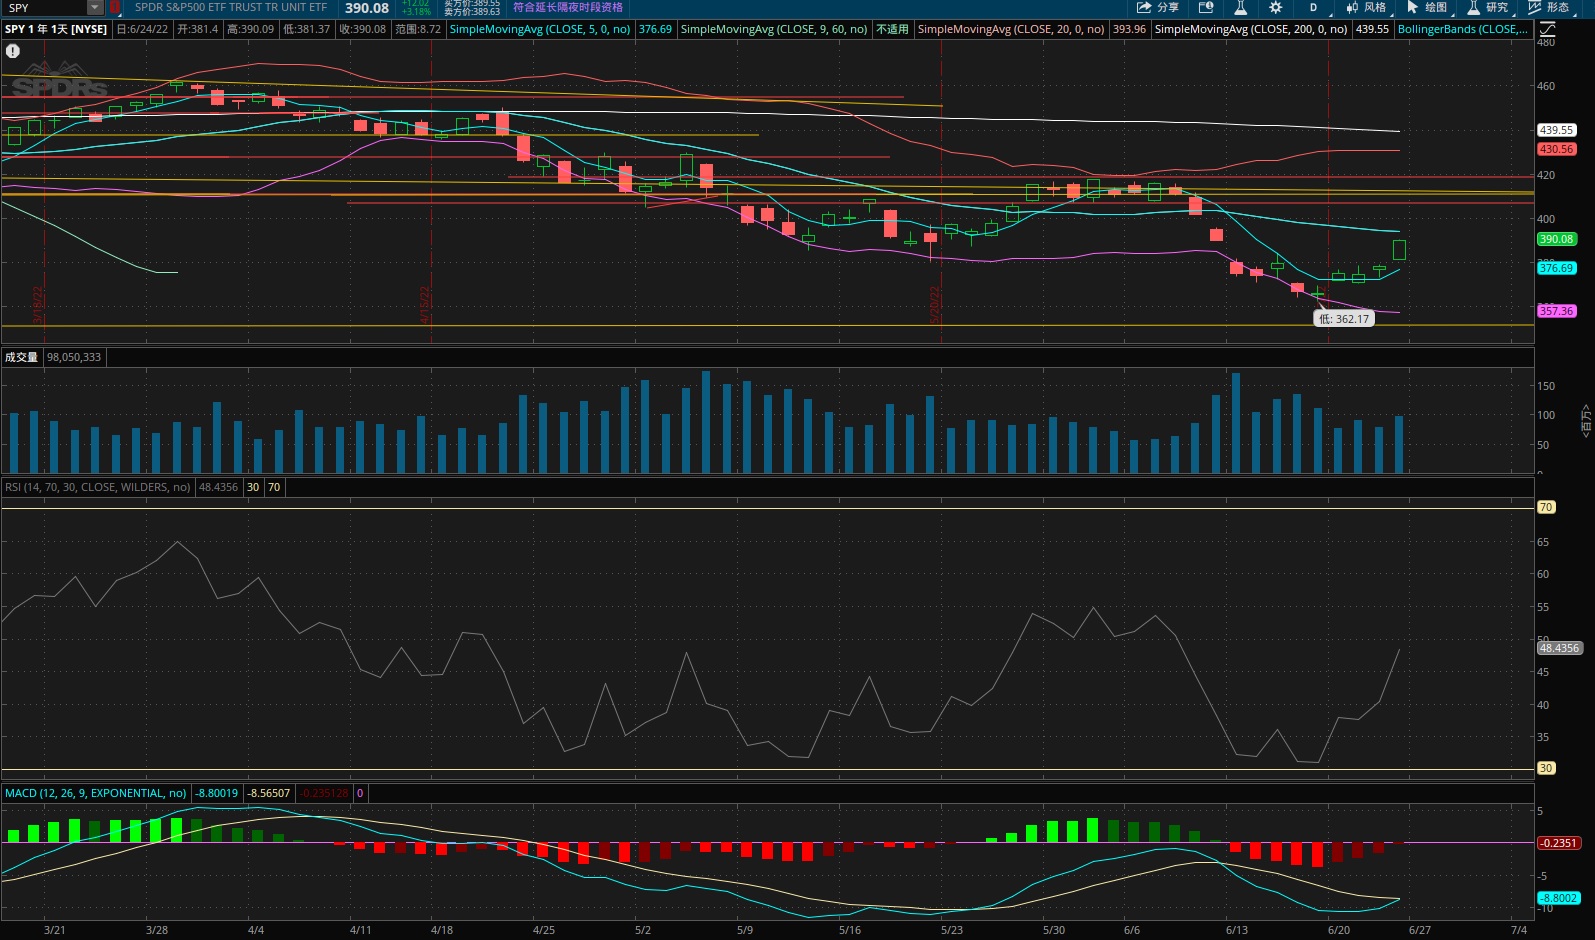1595x940 pixels.
Task: Click the 393.96 SMA 20 value
Action: pyautogui.click(x=1130, y=29)
